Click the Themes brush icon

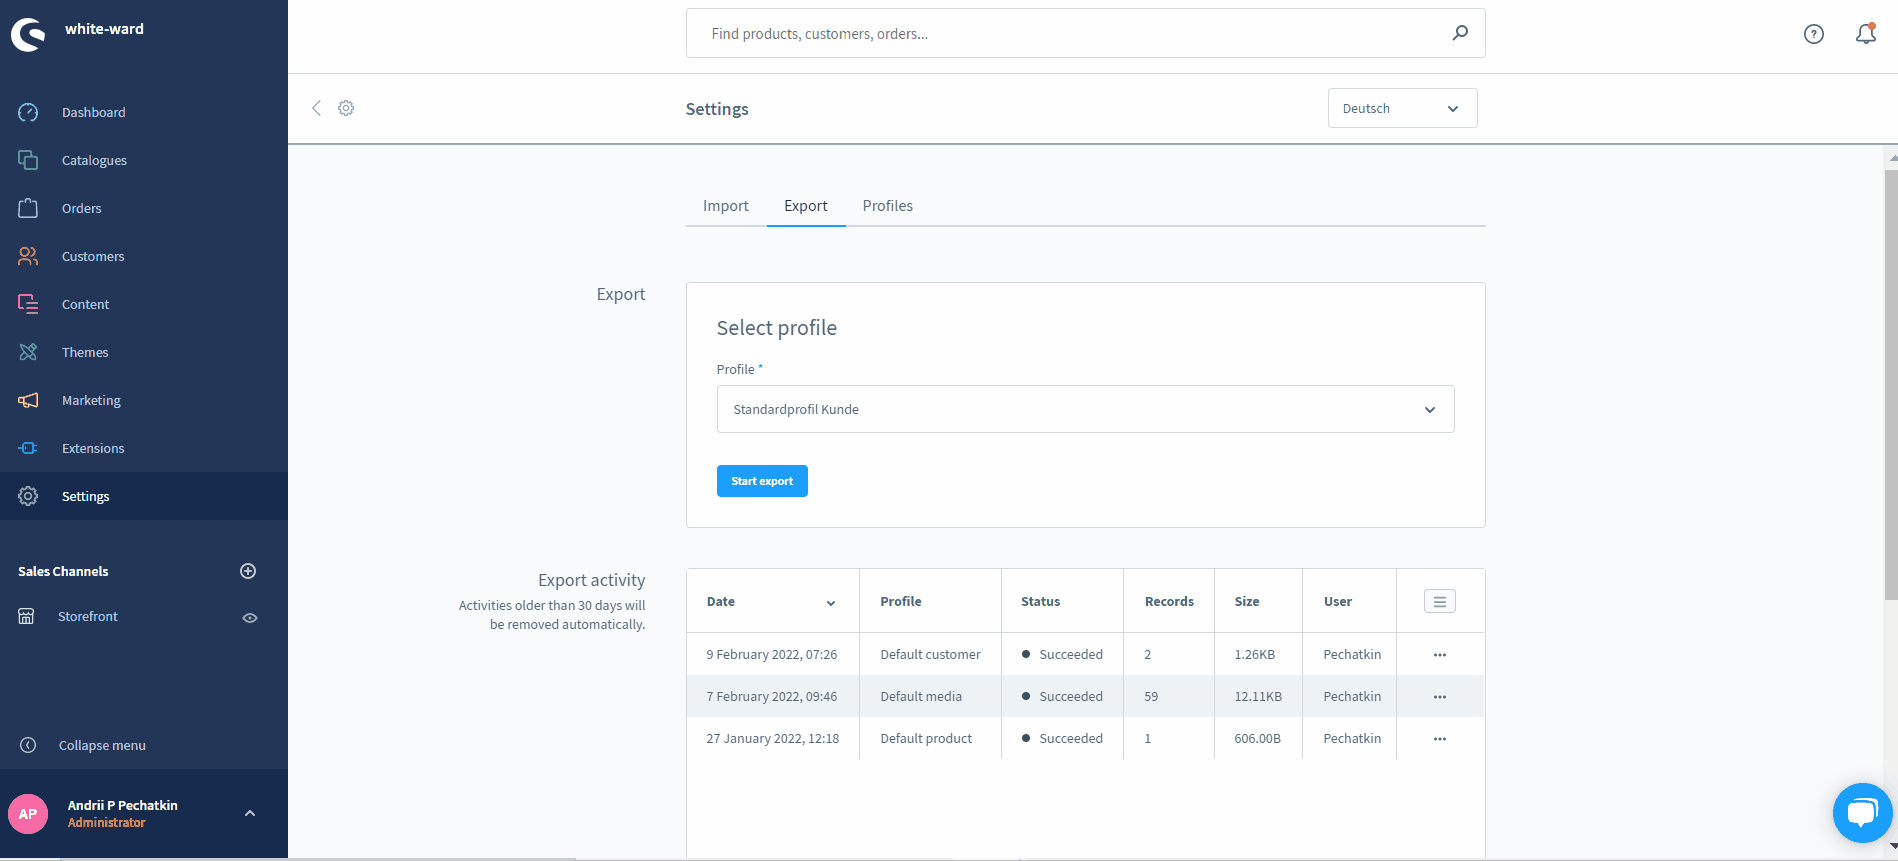point(28,352)
